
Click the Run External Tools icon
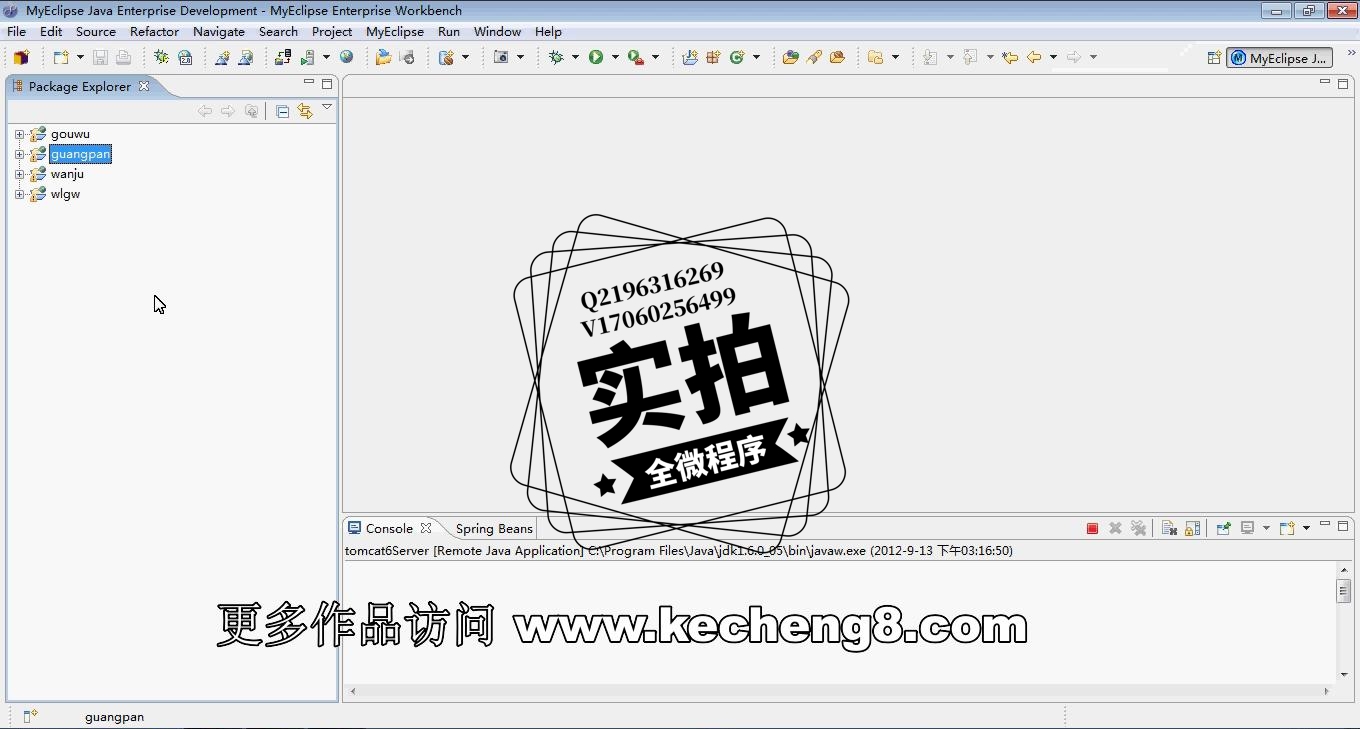tap(636, 57)
